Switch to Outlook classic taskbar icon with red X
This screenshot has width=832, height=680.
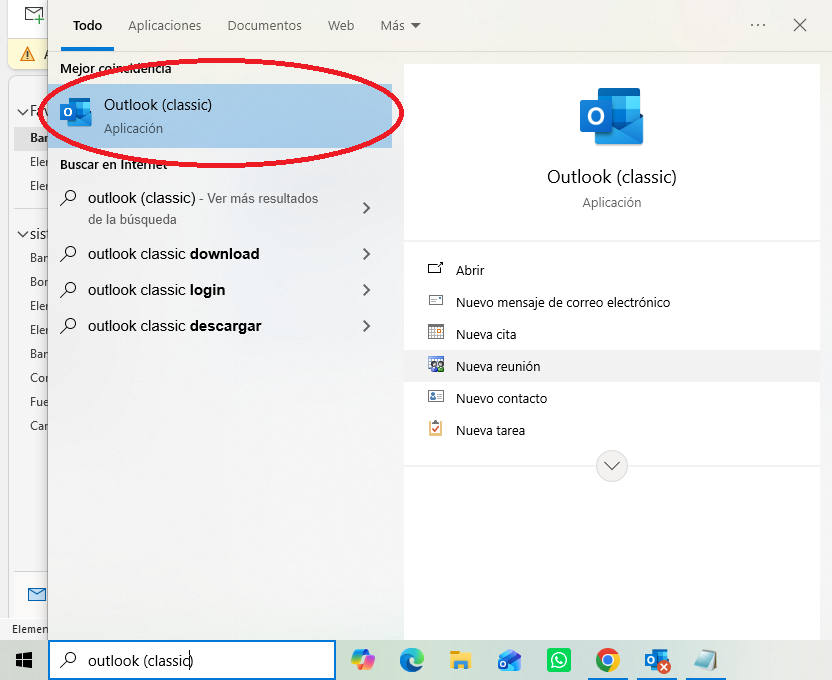coord(657,660)
